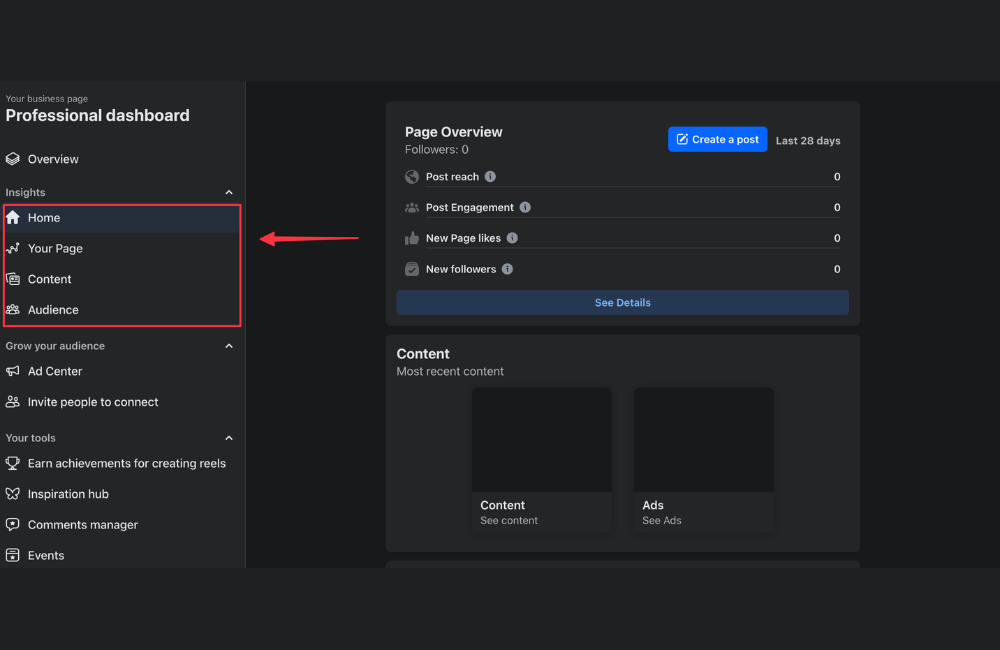
Task: Click the See Details button
Action: (x=622, y=303)
